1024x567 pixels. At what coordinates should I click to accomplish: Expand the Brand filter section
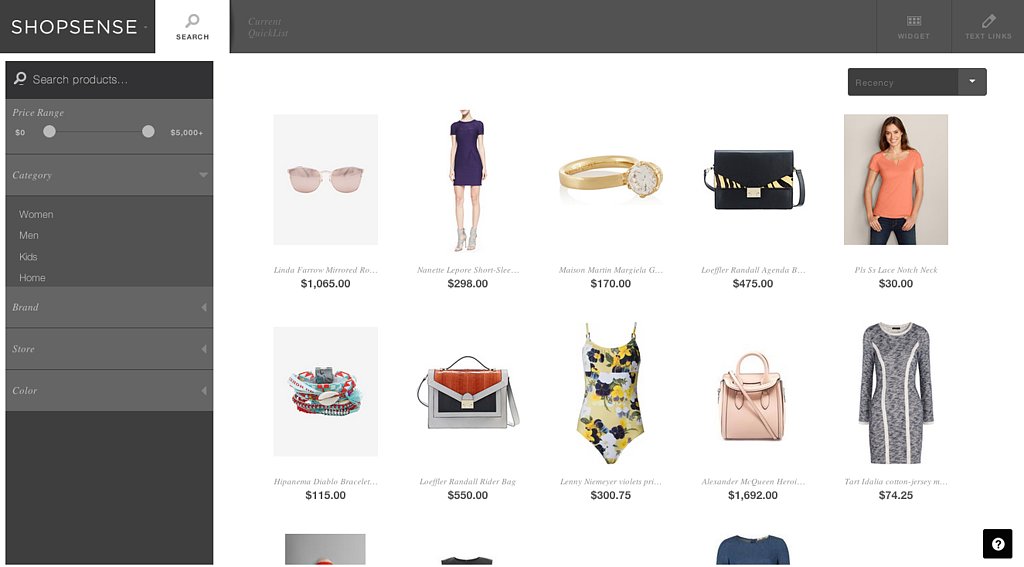tap(109, 307)
